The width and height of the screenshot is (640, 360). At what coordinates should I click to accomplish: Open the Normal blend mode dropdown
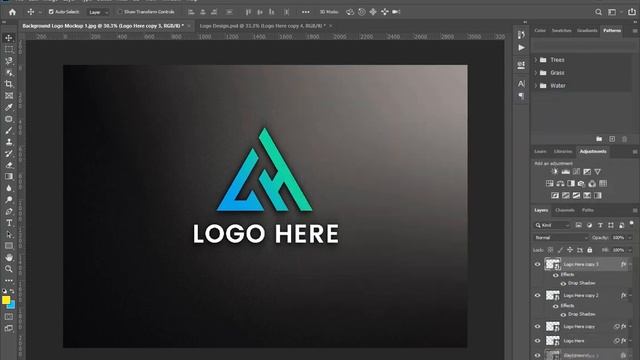click(560, 238)
